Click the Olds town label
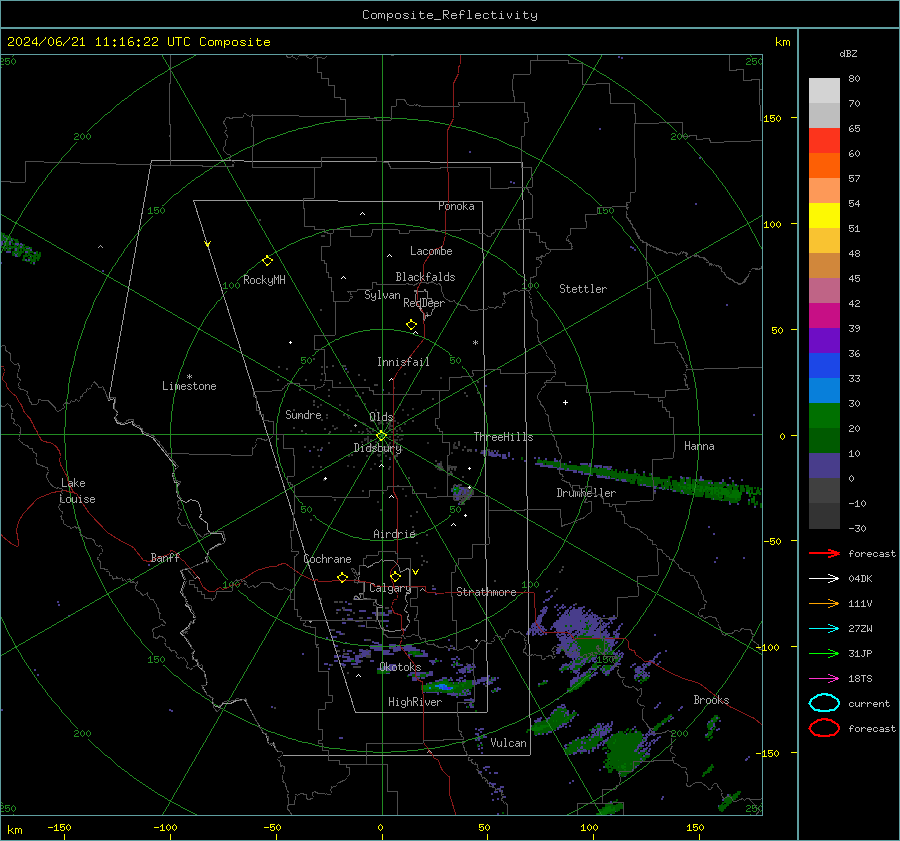Image resolution: width=900 pixels, height=841 pixels. point(381,417)
